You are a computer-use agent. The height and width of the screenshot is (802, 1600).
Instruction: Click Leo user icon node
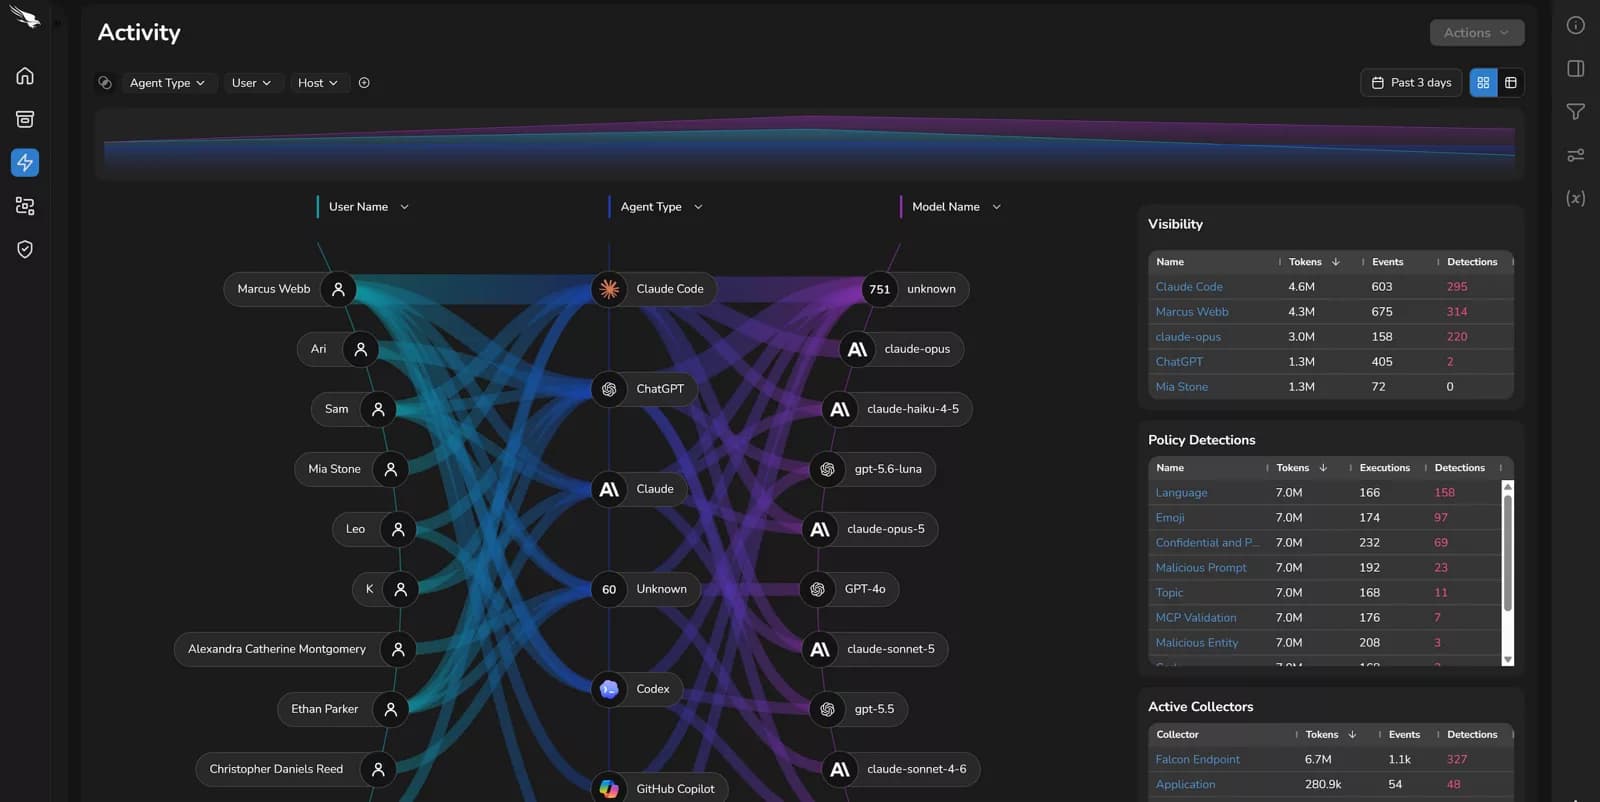[x=398, y=529]
